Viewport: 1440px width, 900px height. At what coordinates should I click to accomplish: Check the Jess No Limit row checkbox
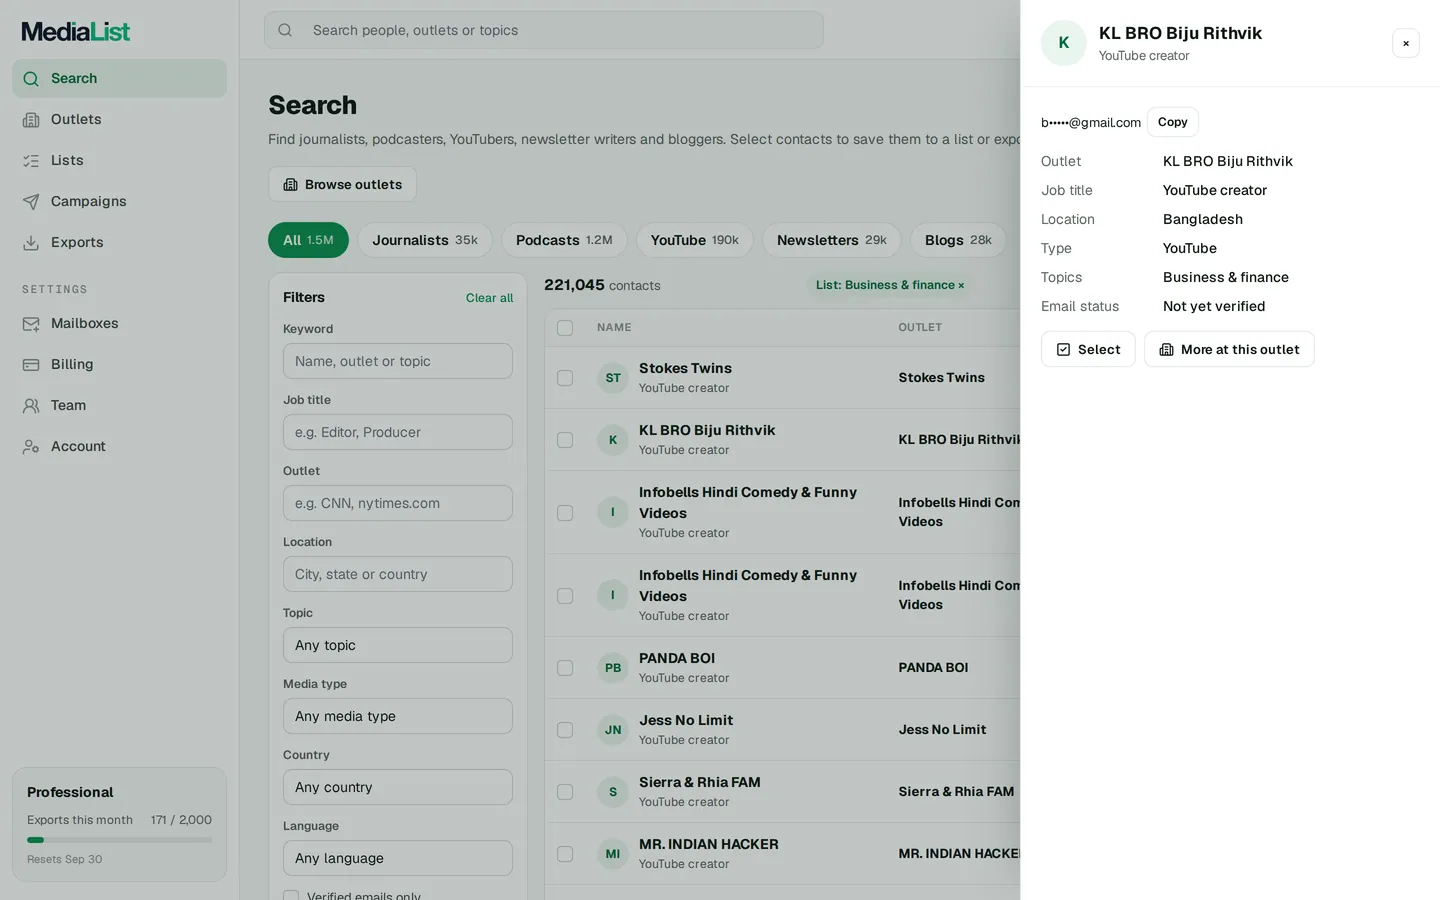click(565, 730)
